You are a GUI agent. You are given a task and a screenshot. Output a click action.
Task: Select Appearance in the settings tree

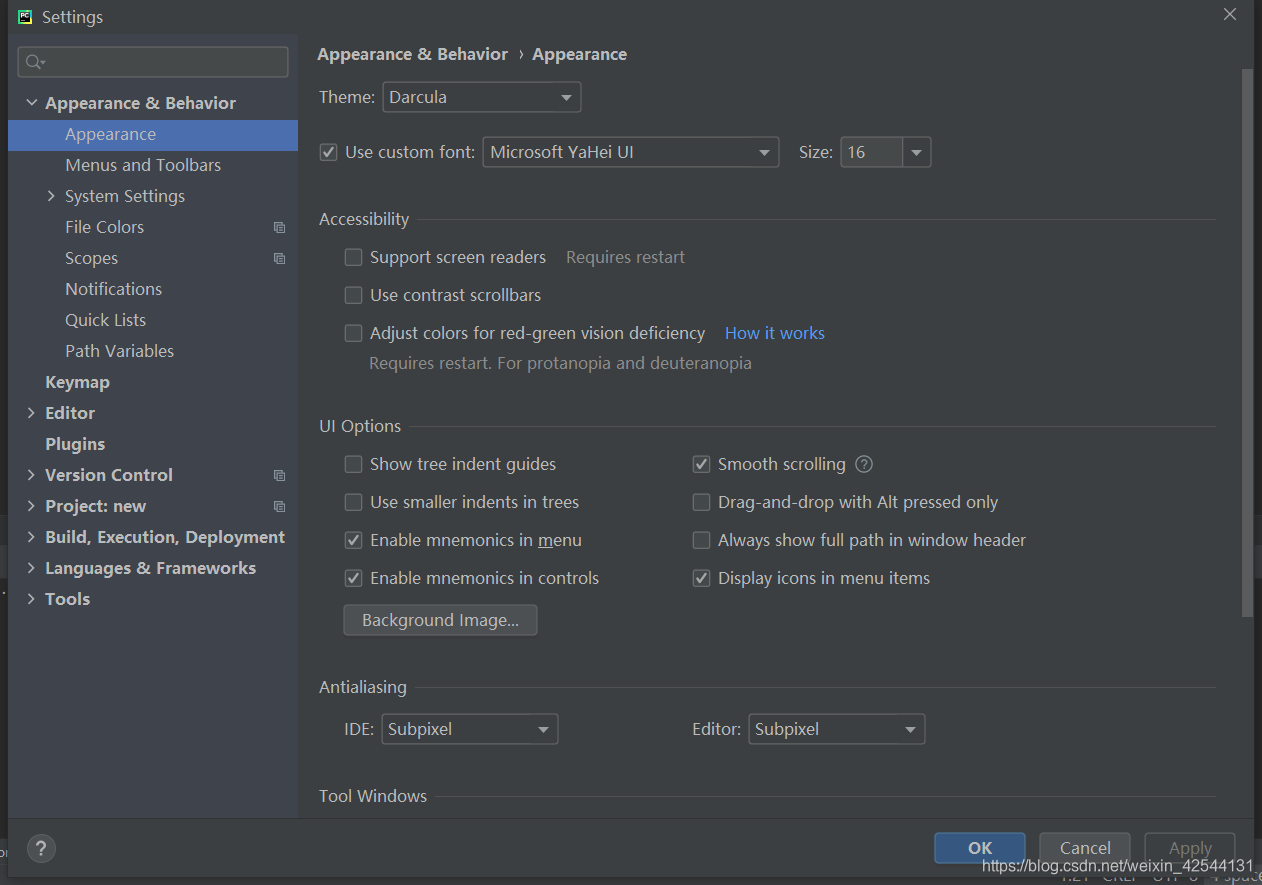pyautogui.click(x=153, y=135)
